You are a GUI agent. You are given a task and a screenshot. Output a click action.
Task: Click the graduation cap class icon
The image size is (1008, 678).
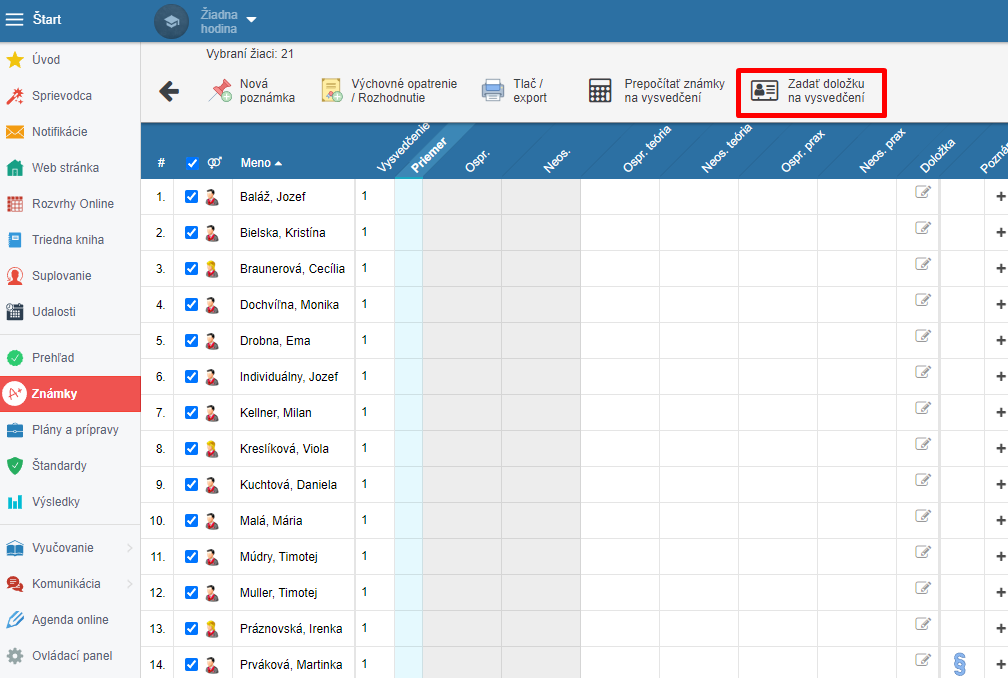point(171,21)
